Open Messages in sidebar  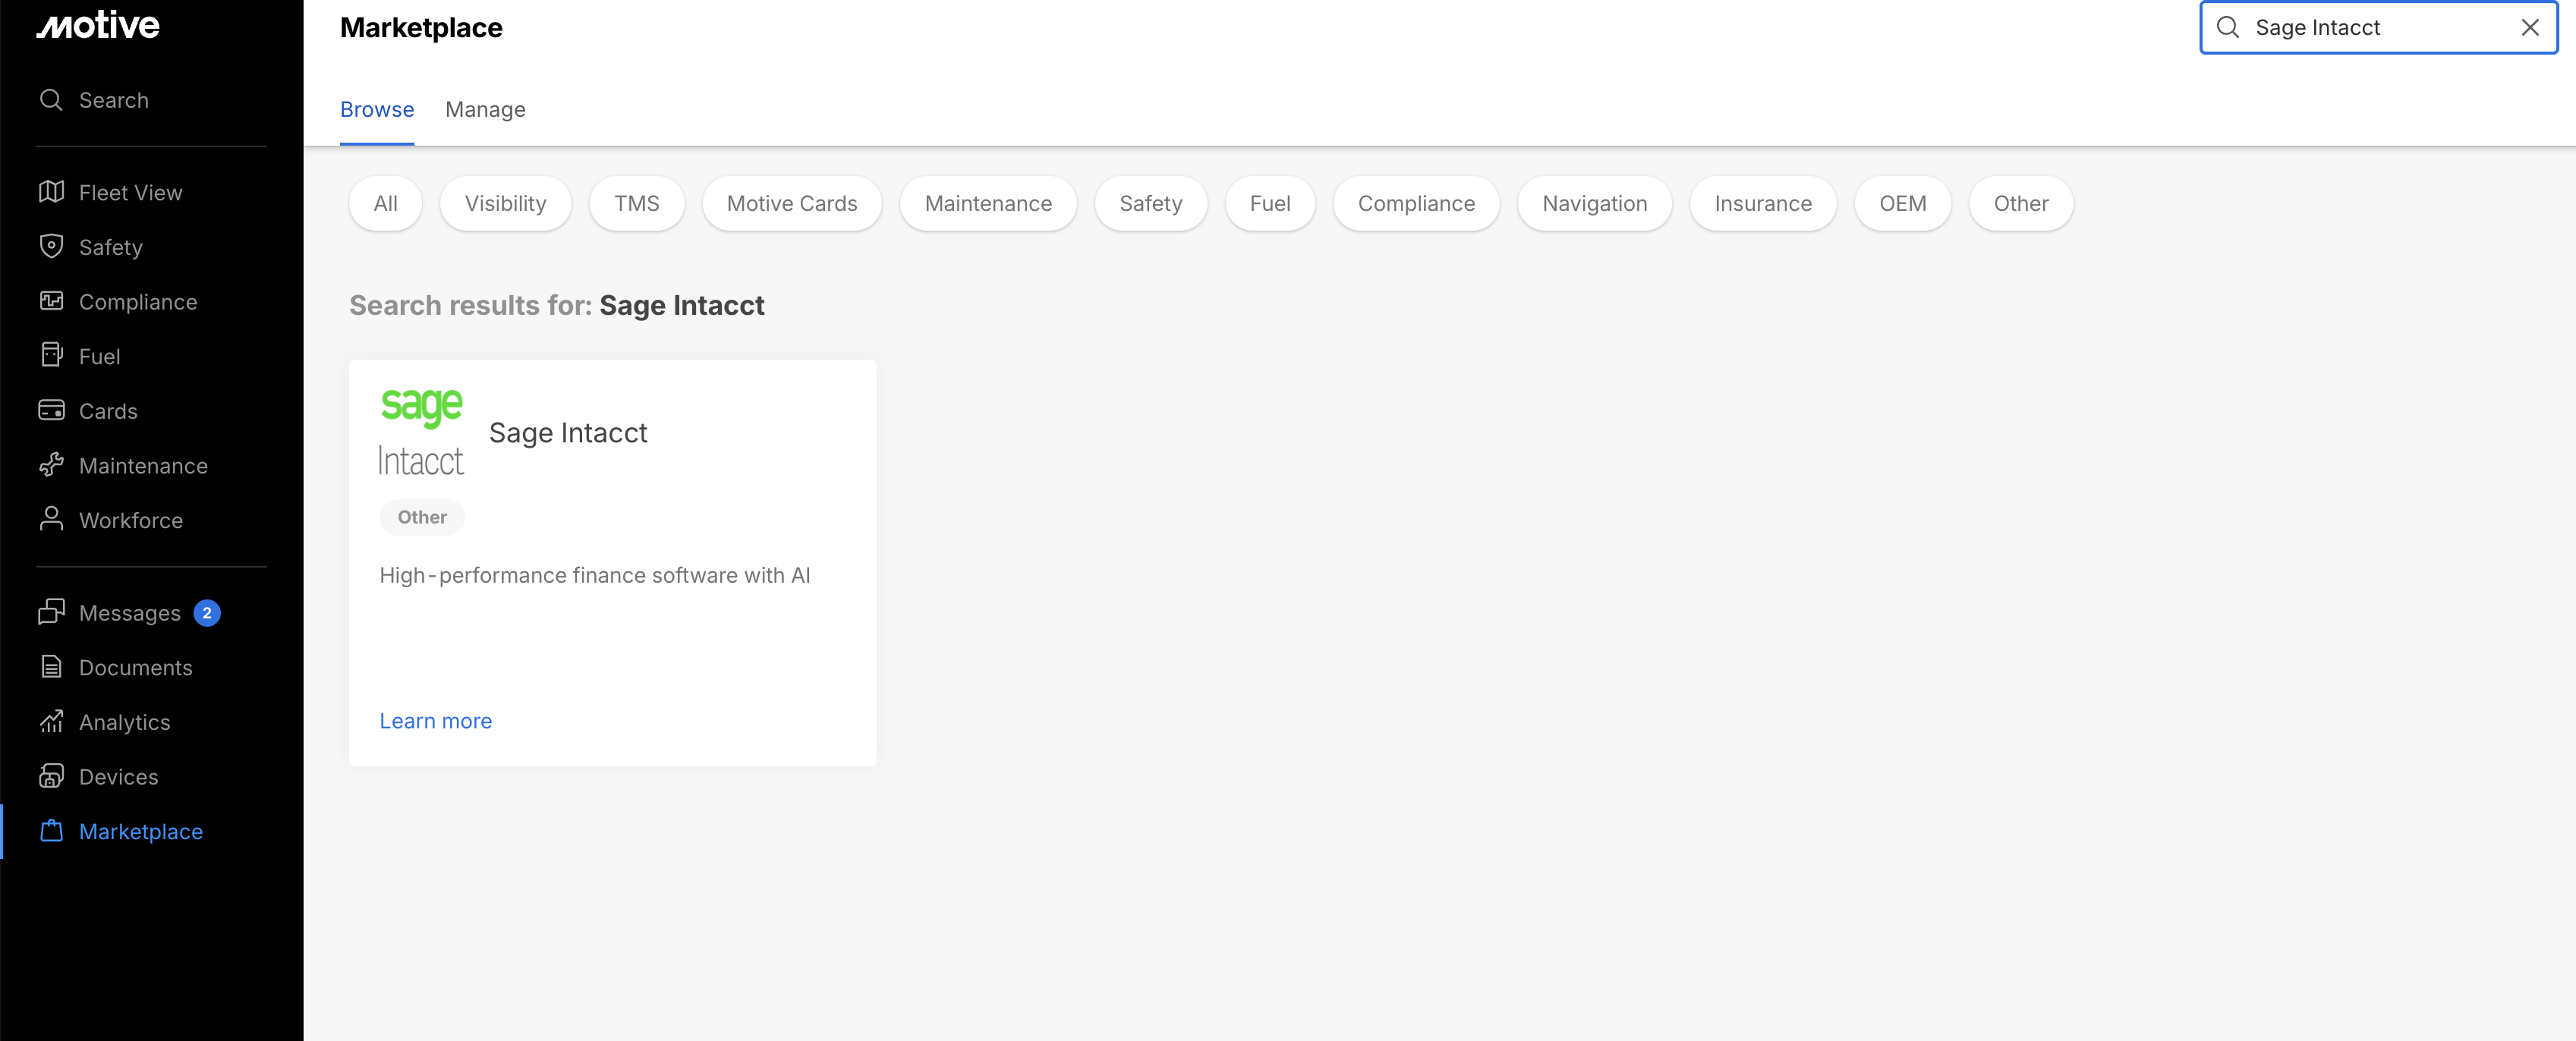130,613
